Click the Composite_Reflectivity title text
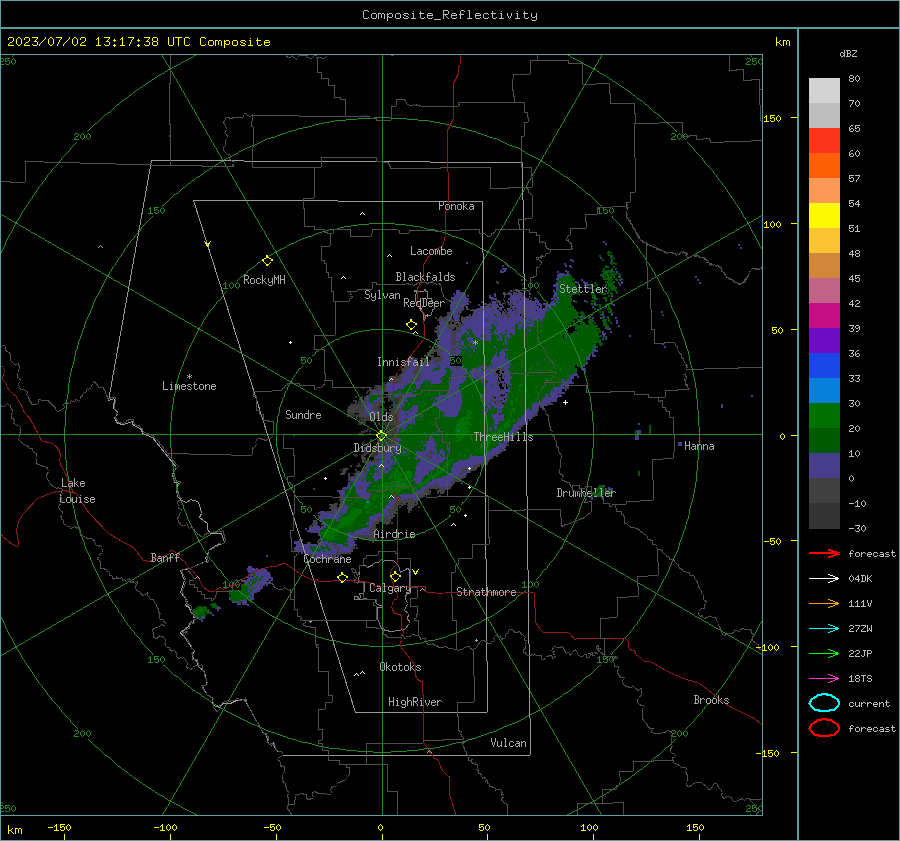 450,15
